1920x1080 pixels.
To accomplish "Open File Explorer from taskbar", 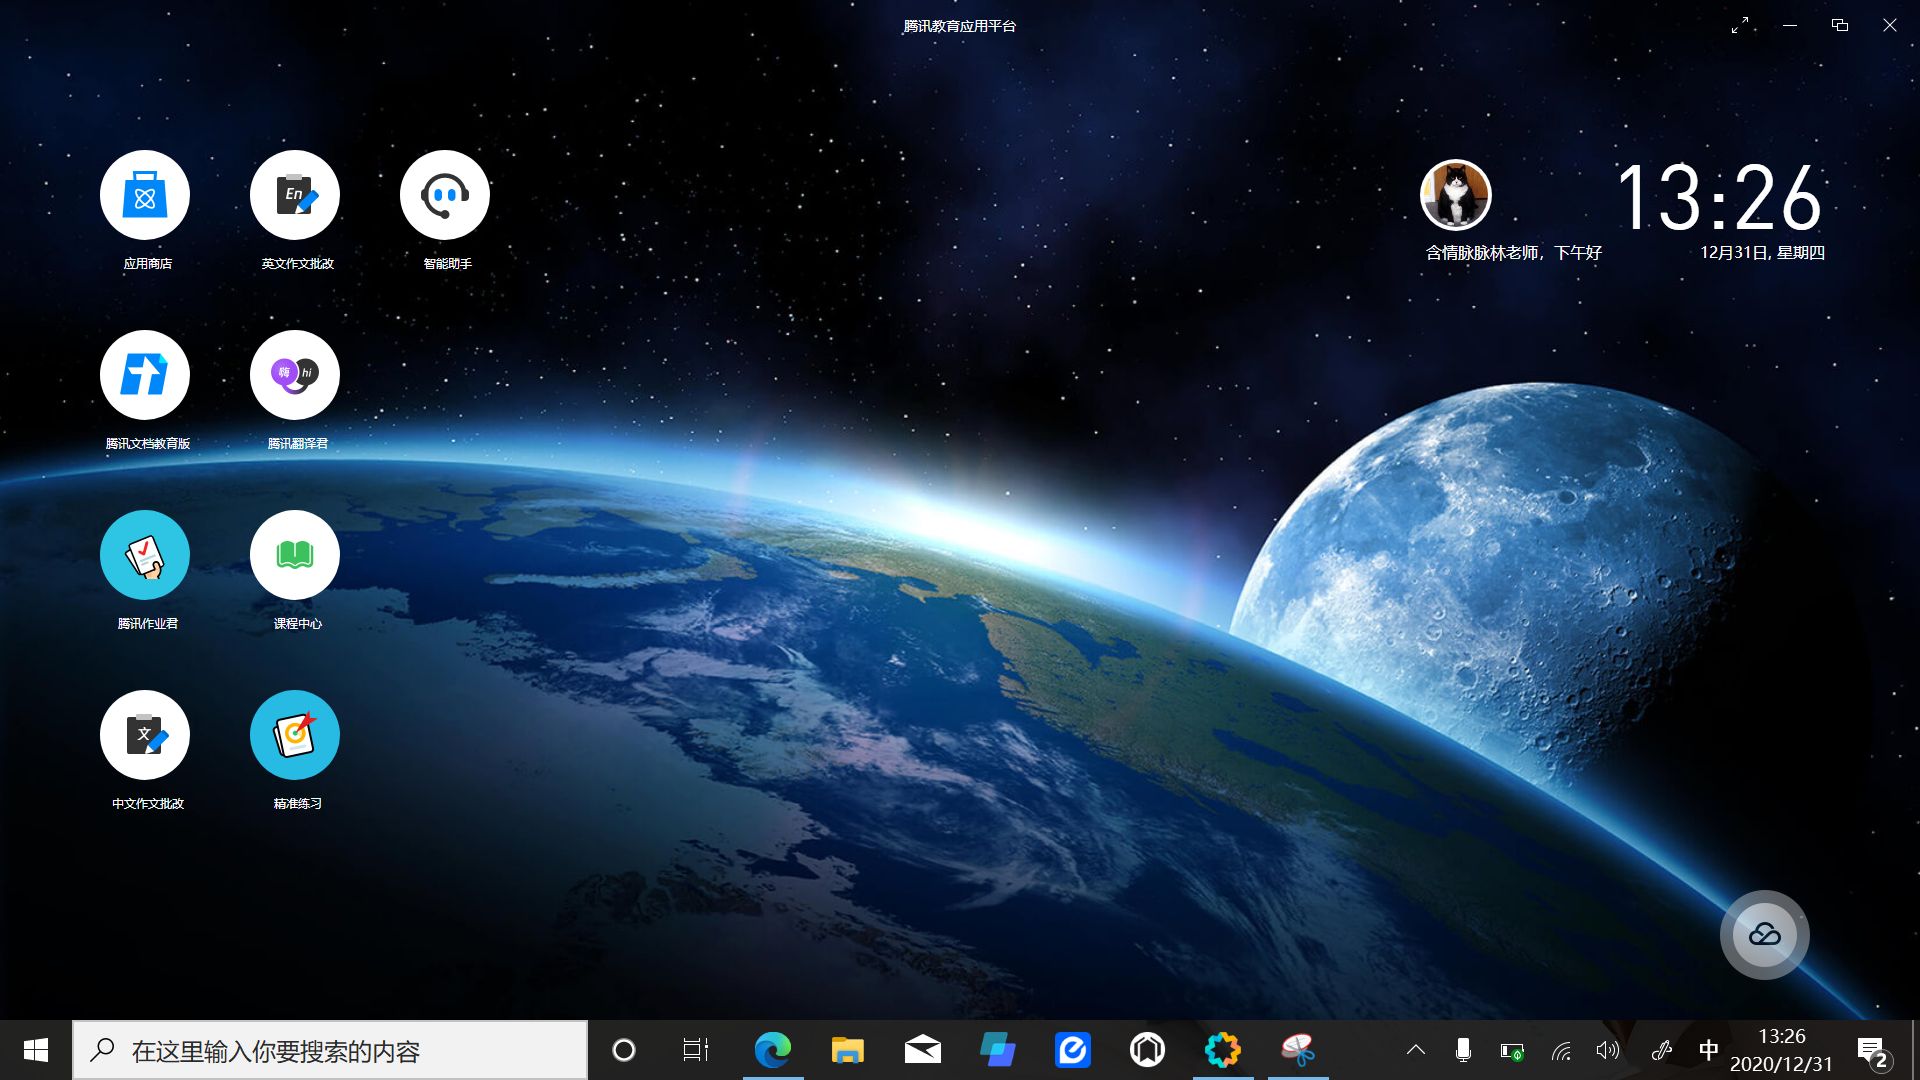I will click(x=847, y=1050).
